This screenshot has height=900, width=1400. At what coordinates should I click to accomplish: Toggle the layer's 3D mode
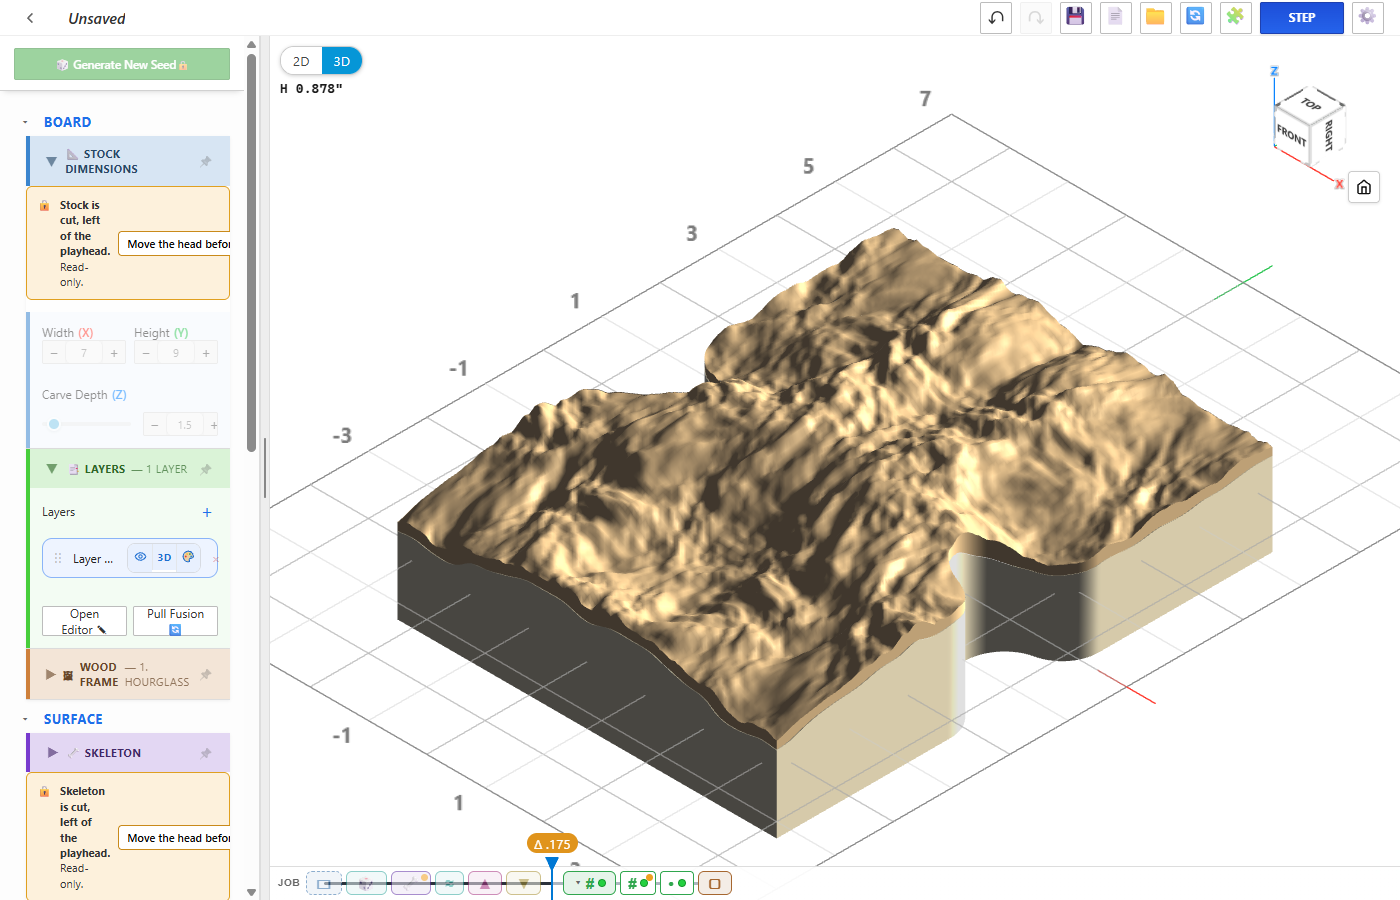point(164,558)
